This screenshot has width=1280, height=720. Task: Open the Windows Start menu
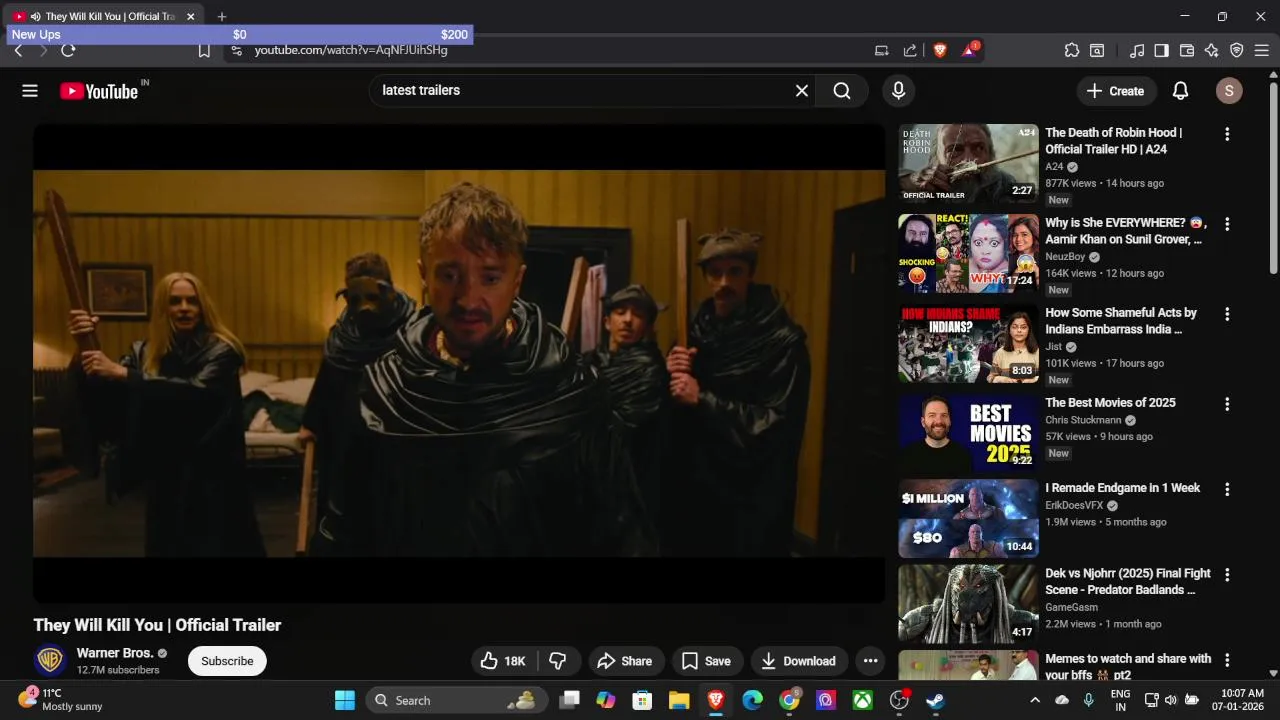[x=345, y=700]
